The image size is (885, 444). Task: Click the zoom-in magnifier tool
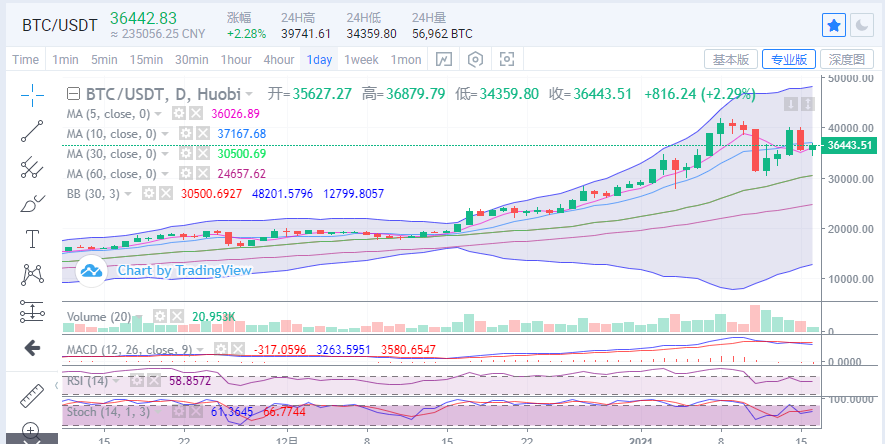click(32, 431)
